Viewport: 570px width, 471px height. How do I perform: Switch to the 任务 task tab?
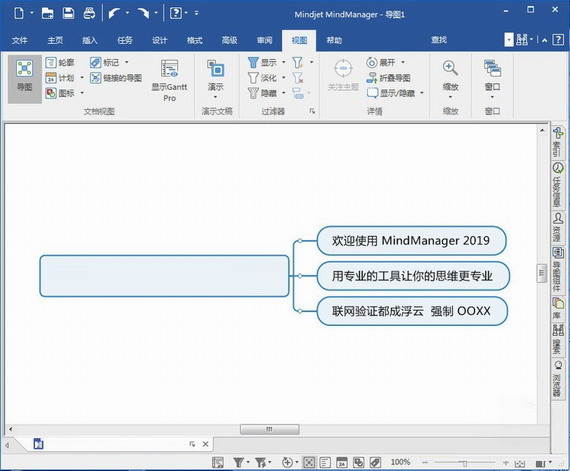[125, 40]
